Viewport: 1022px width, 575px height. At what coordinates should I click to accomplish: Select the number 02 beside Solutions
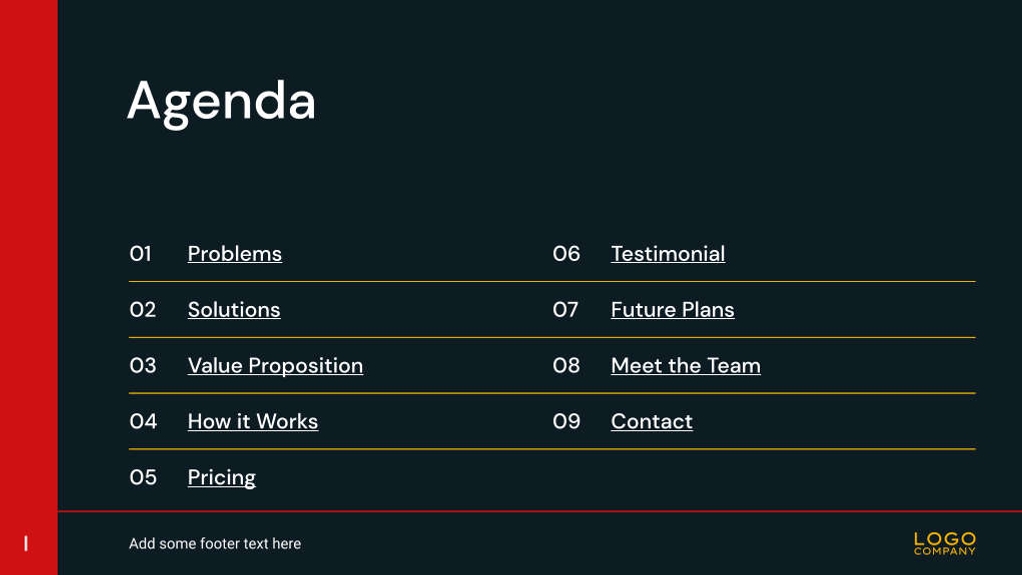143,310
